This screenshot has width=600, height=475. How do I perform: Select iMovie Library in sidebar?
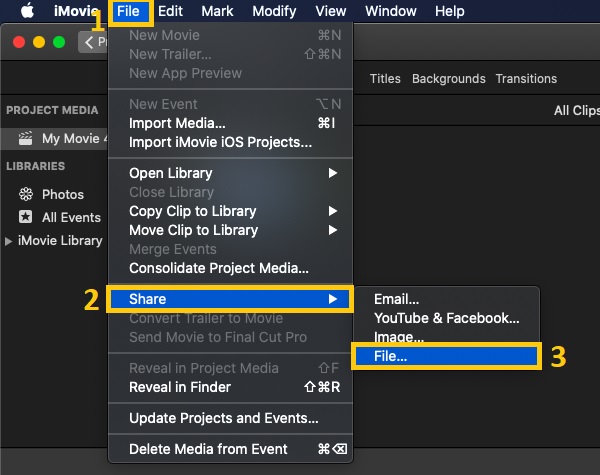tap(60, 241)
